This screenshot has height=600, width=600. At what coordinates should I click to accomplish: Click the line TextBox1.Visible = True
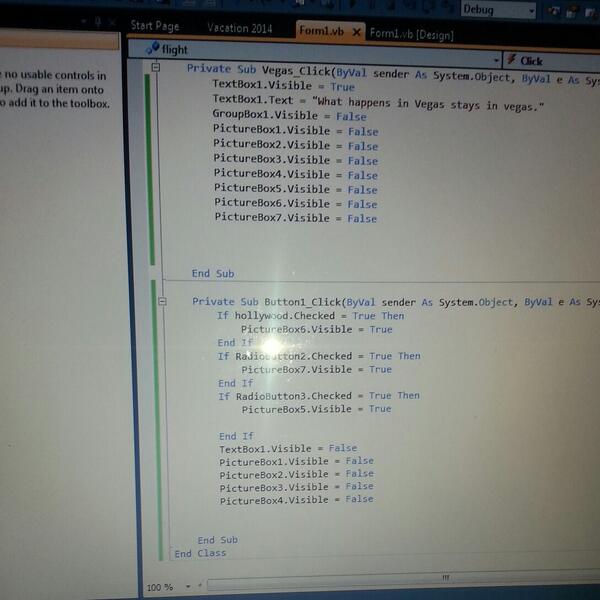click(x=284, y=86)
